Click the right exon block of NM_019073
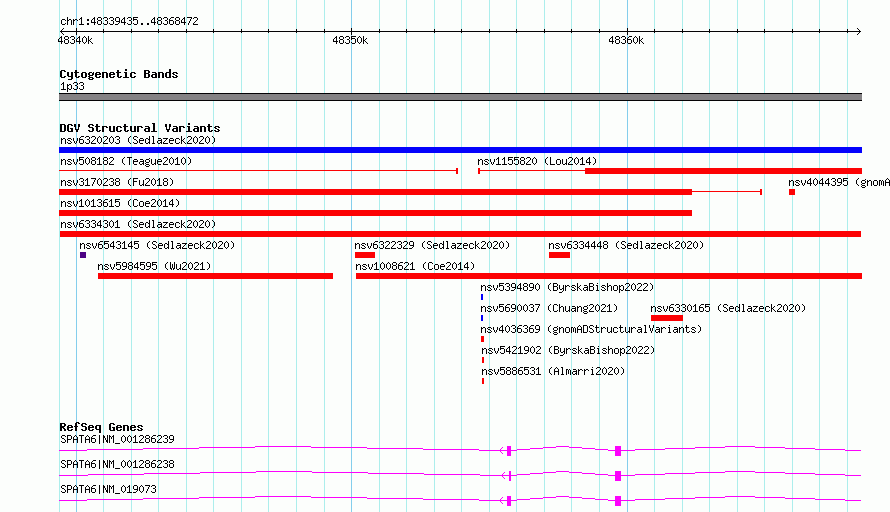 [618, 501]
